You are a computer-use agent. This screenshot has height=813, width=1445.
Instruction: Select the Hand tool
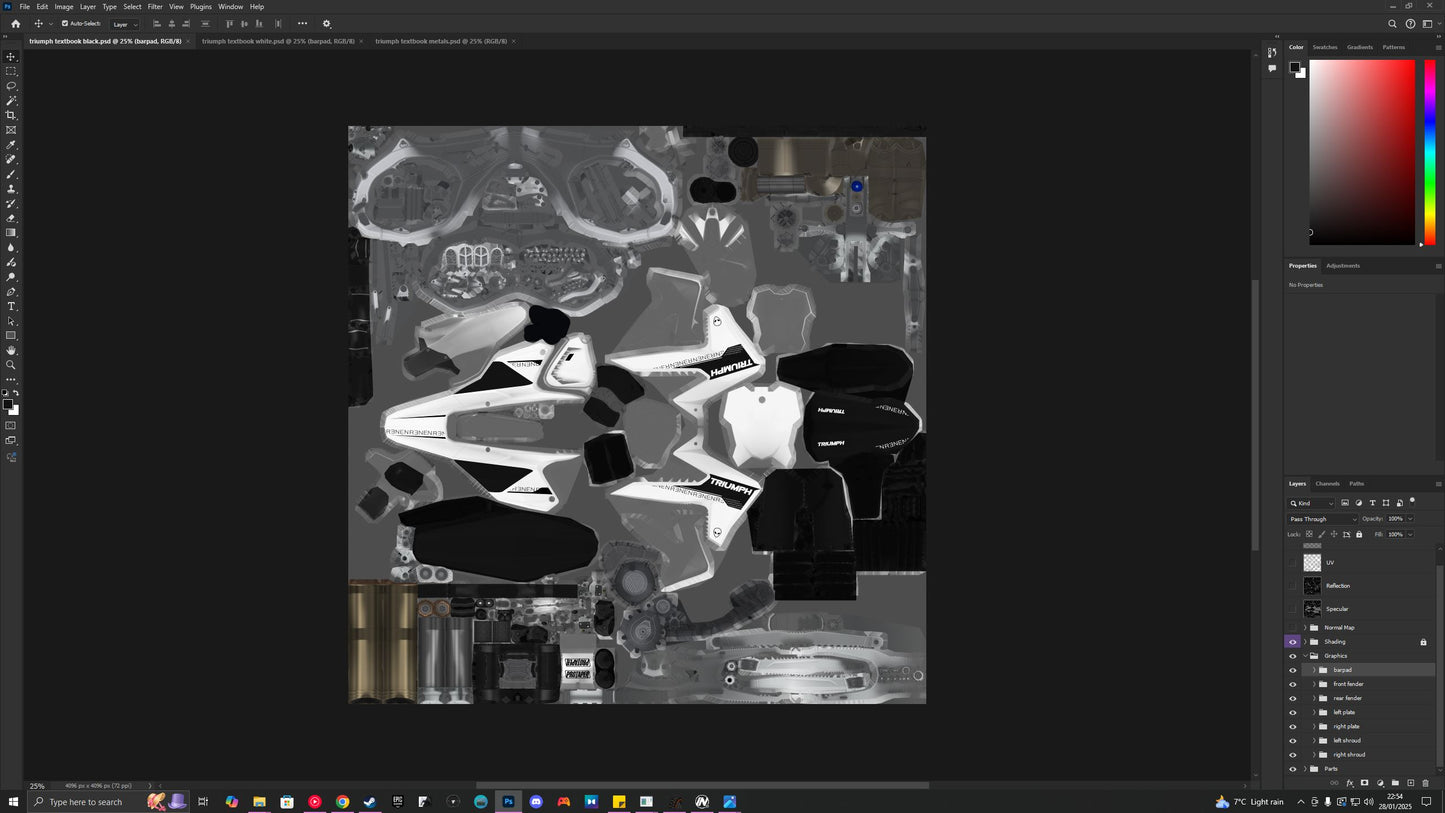11,350
